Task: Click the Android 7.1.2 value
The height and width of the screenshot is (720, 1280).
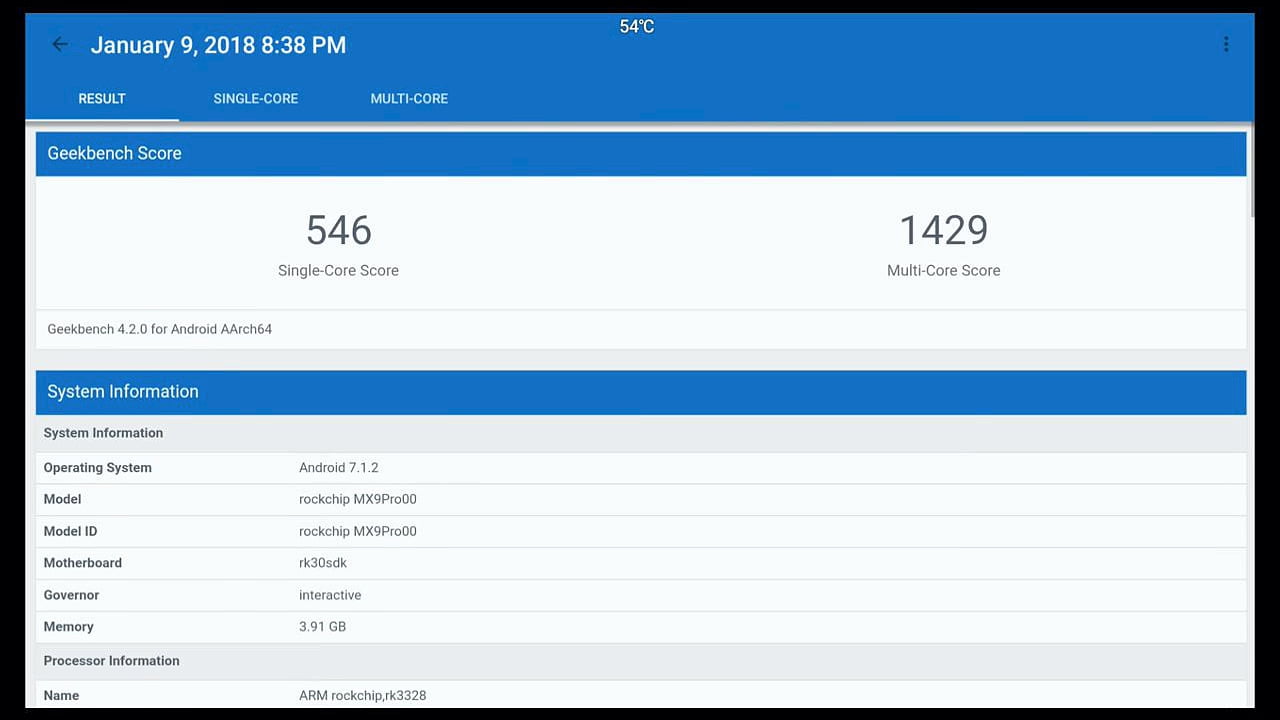Action: tap(339, 468)
